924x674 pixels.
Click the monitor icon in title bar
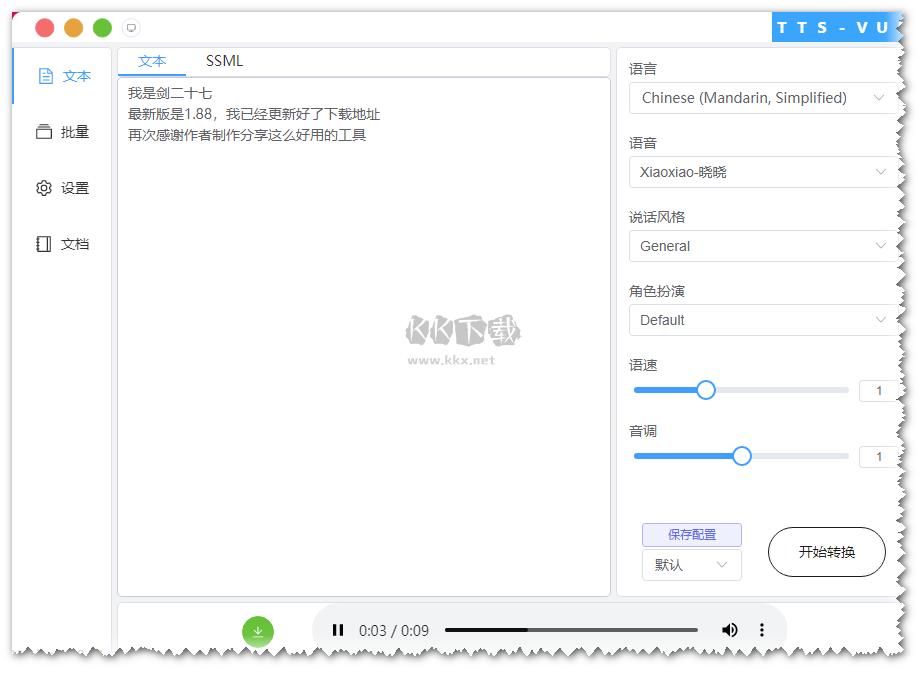pyautogui.click(x=131, y=28)
